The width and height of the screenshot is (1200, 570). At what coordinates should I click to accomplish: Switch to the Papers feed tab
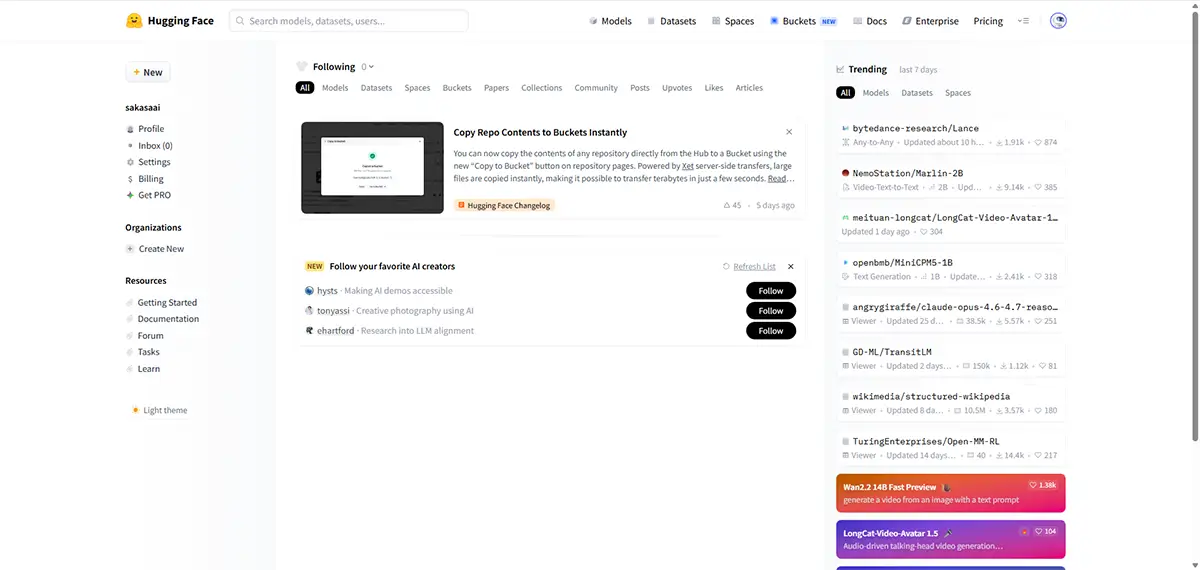pyautogui.click(x=497, y=88)
